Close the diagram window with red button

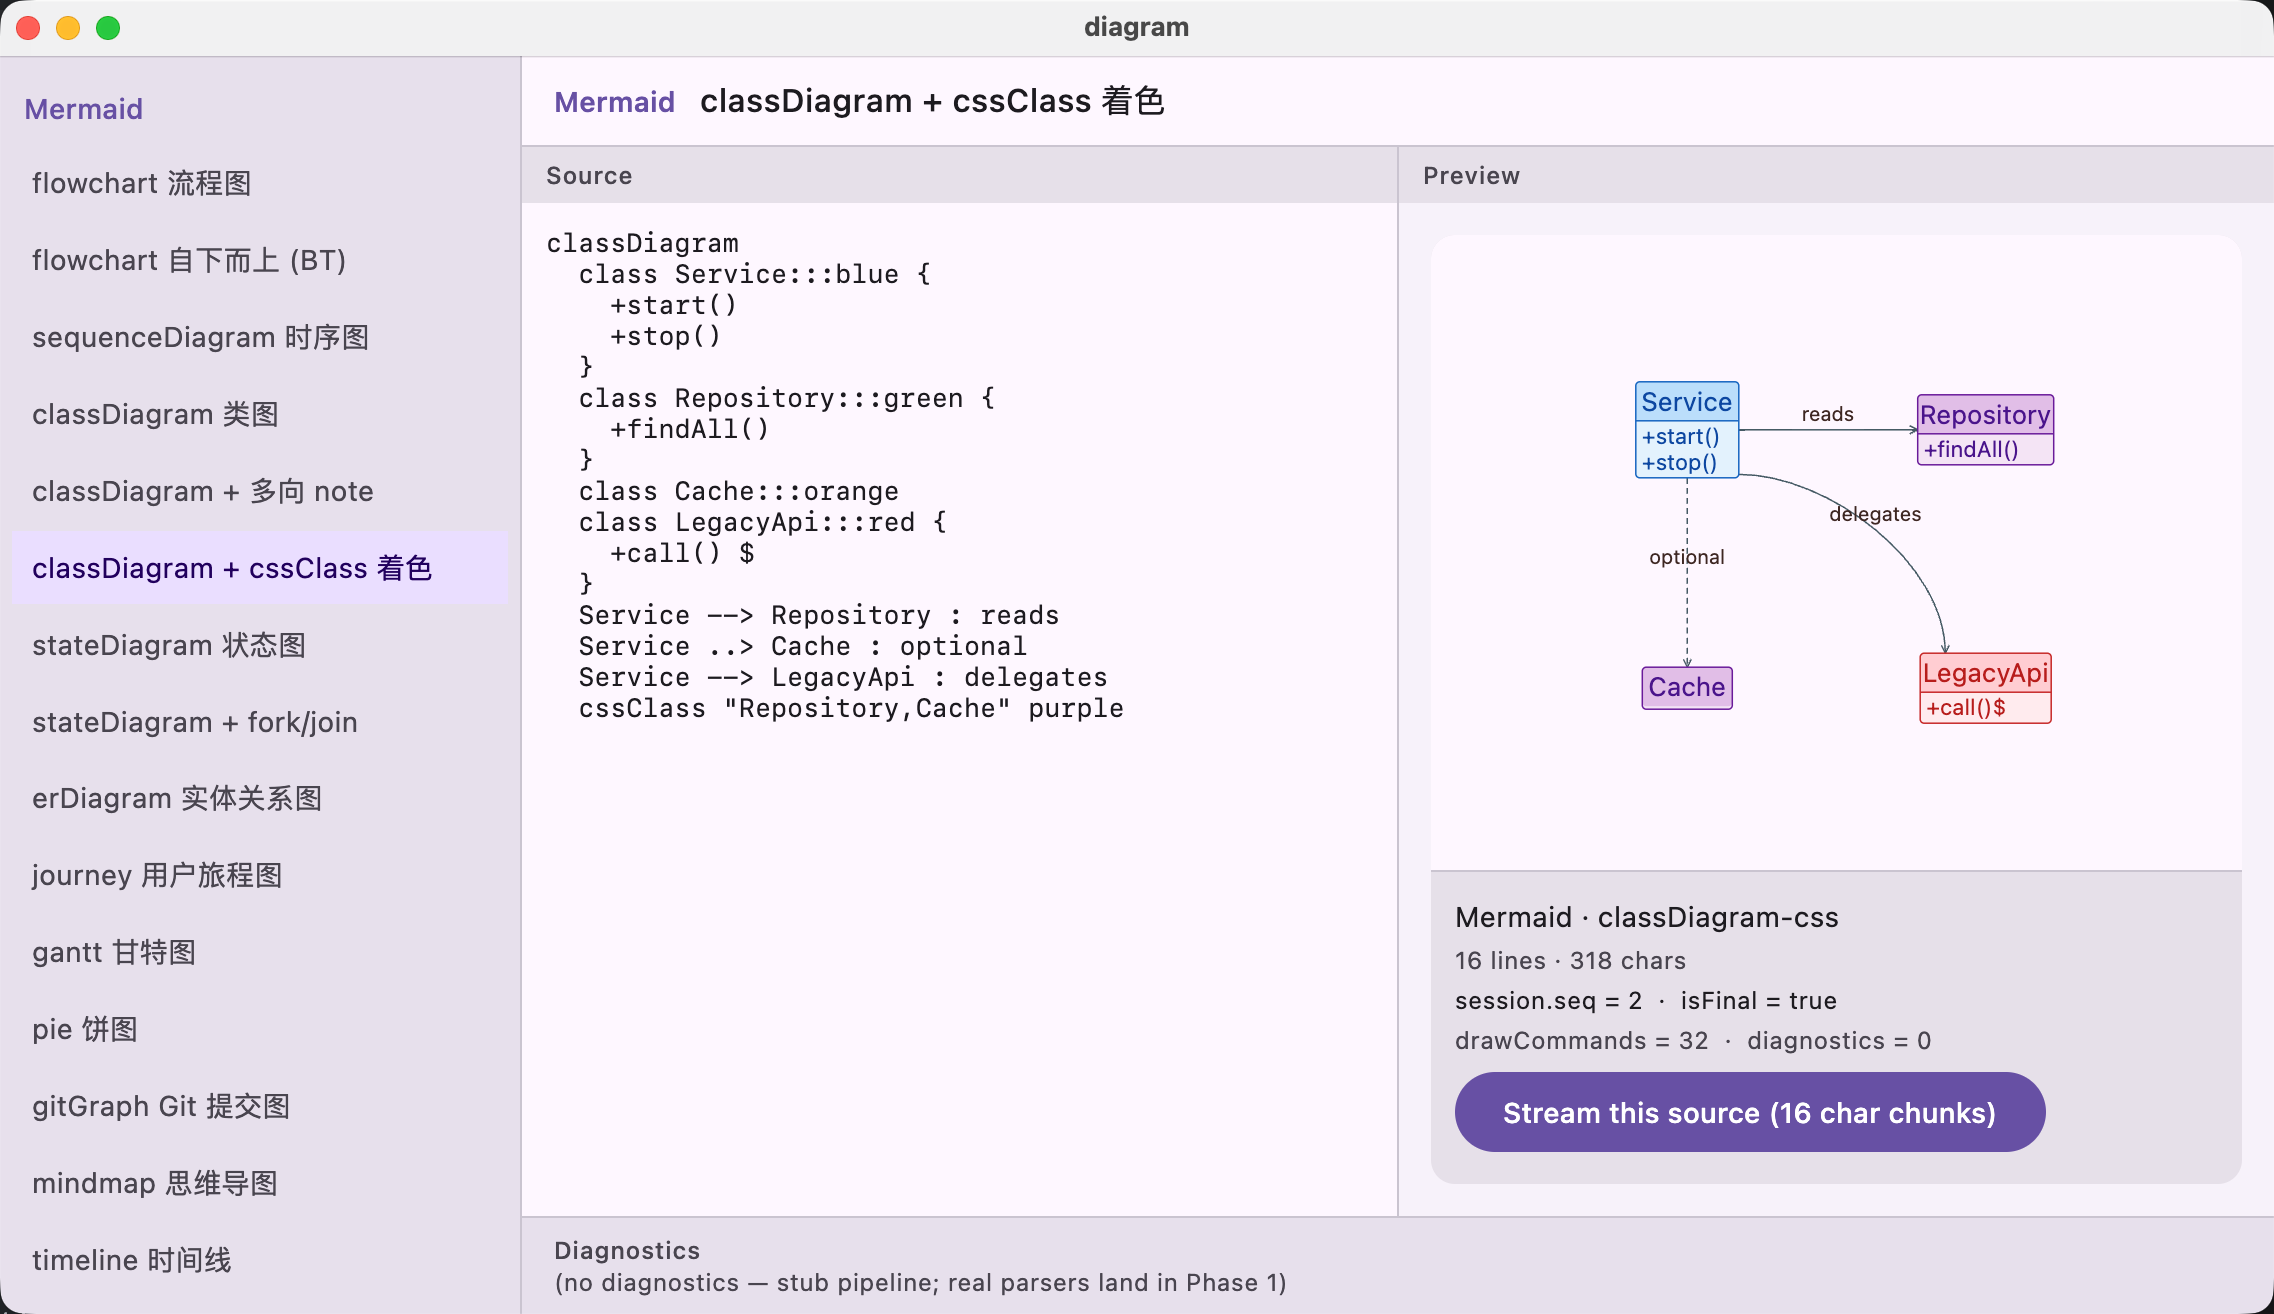(28, 28)
